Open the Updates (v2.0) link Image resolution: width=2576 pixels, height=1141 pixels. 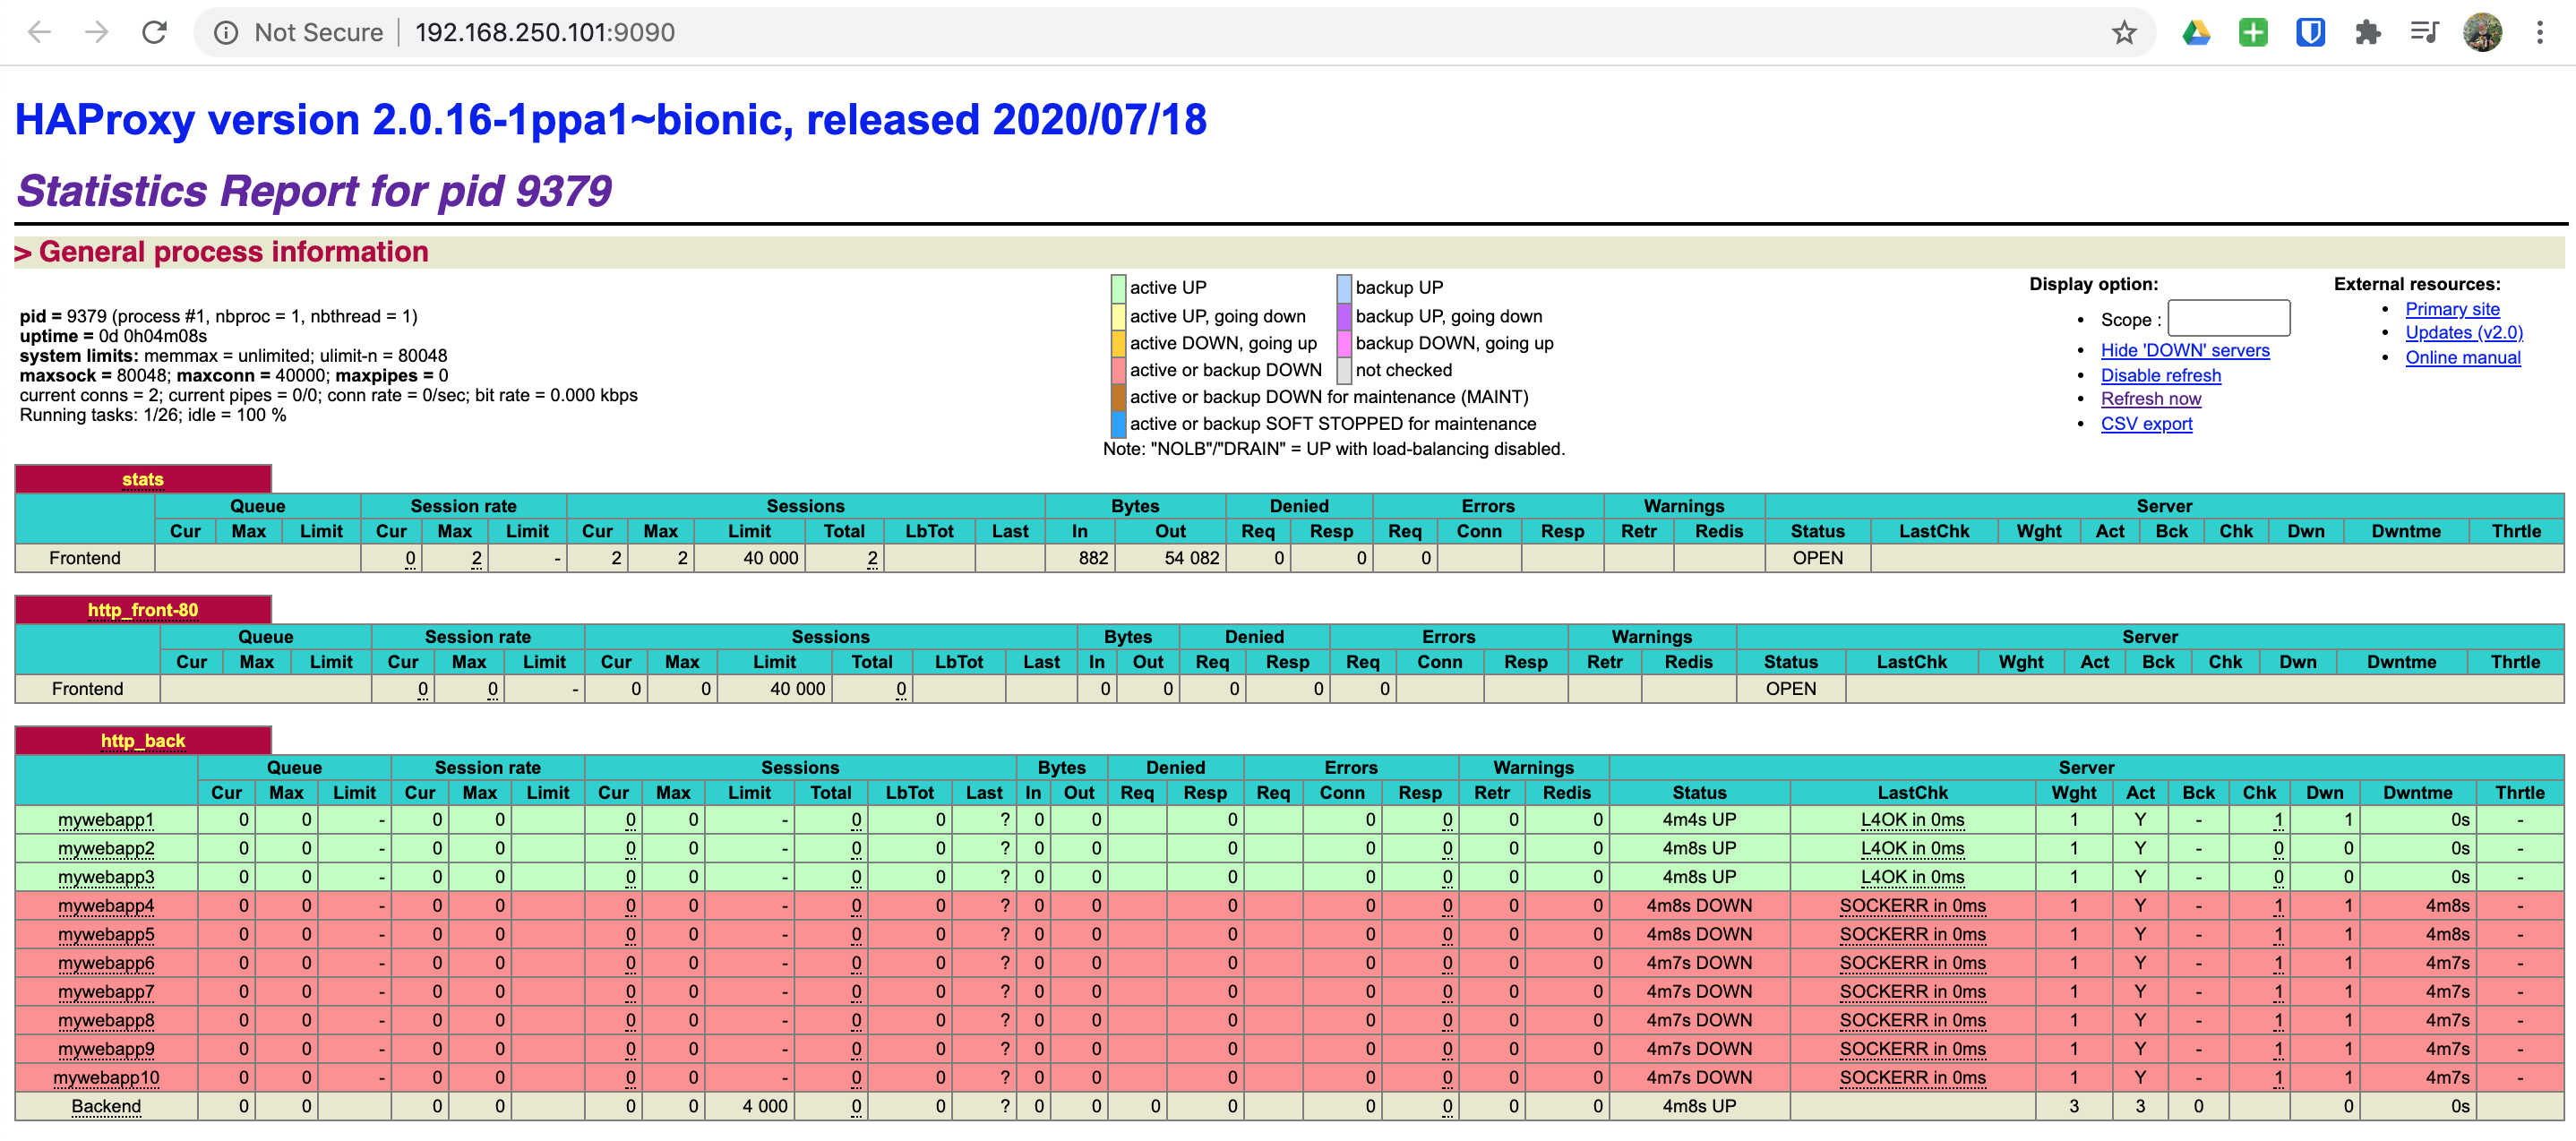[2464, 332]
